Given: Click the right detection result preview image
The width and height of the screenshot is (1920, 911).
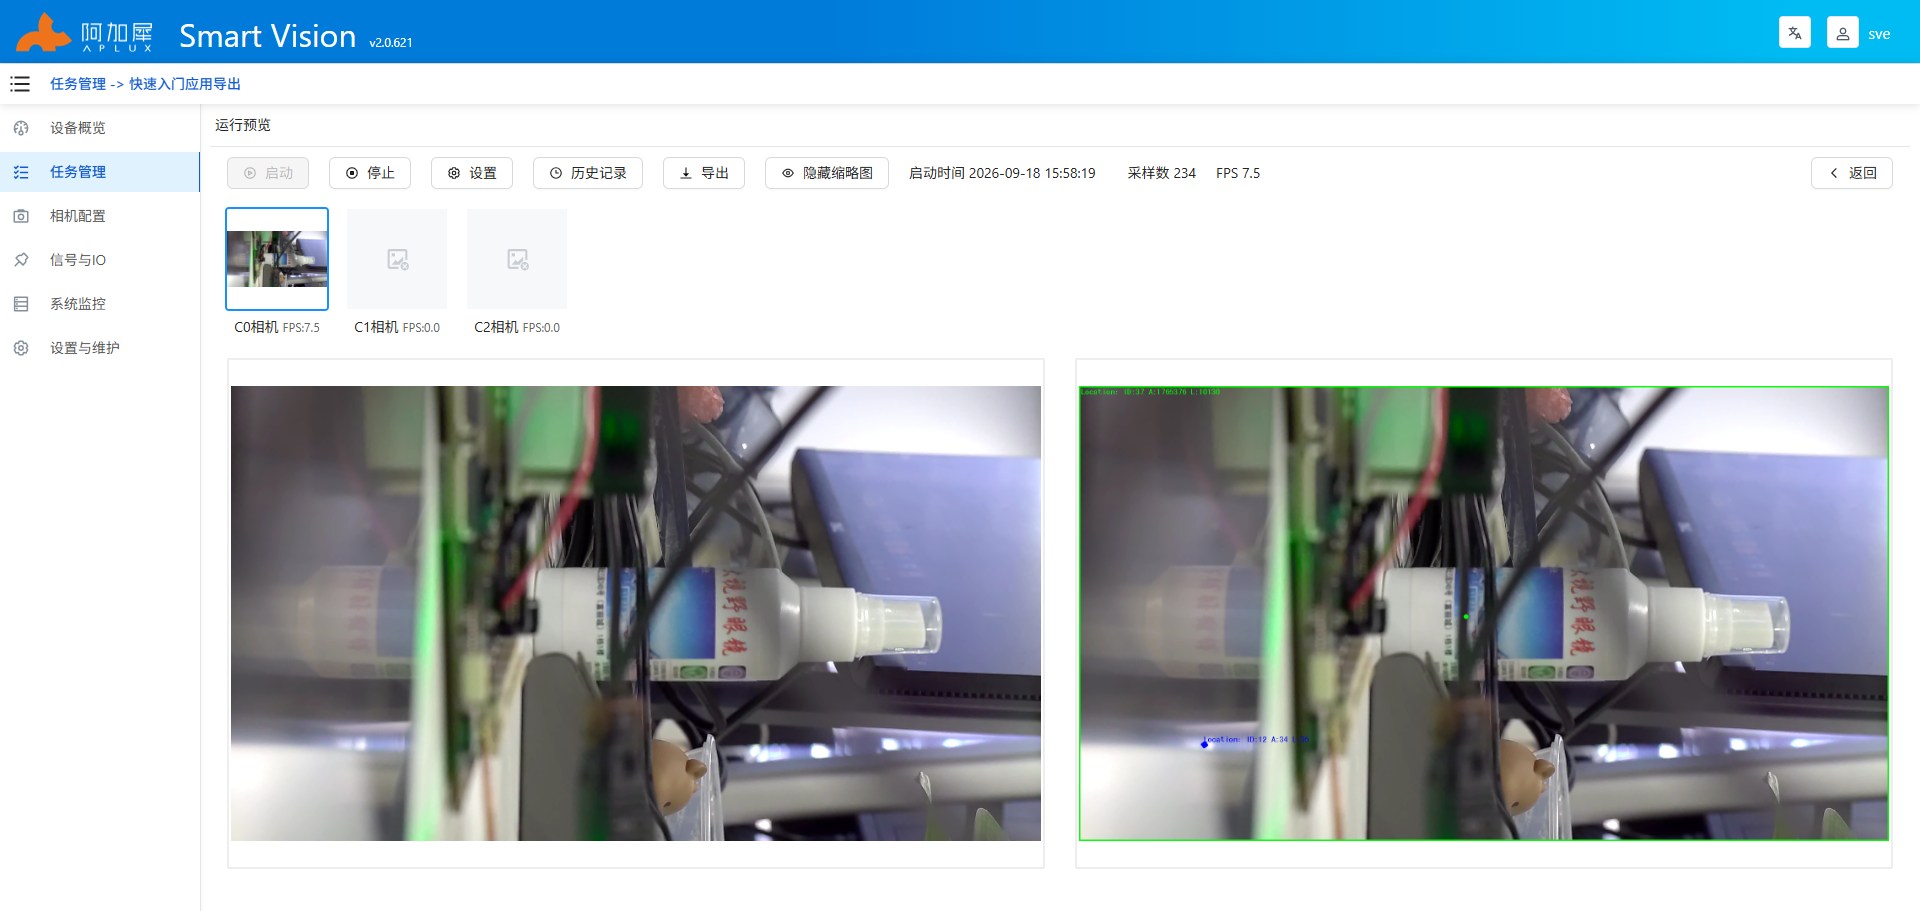Looking at the screenshot, I should (1484, 613).
